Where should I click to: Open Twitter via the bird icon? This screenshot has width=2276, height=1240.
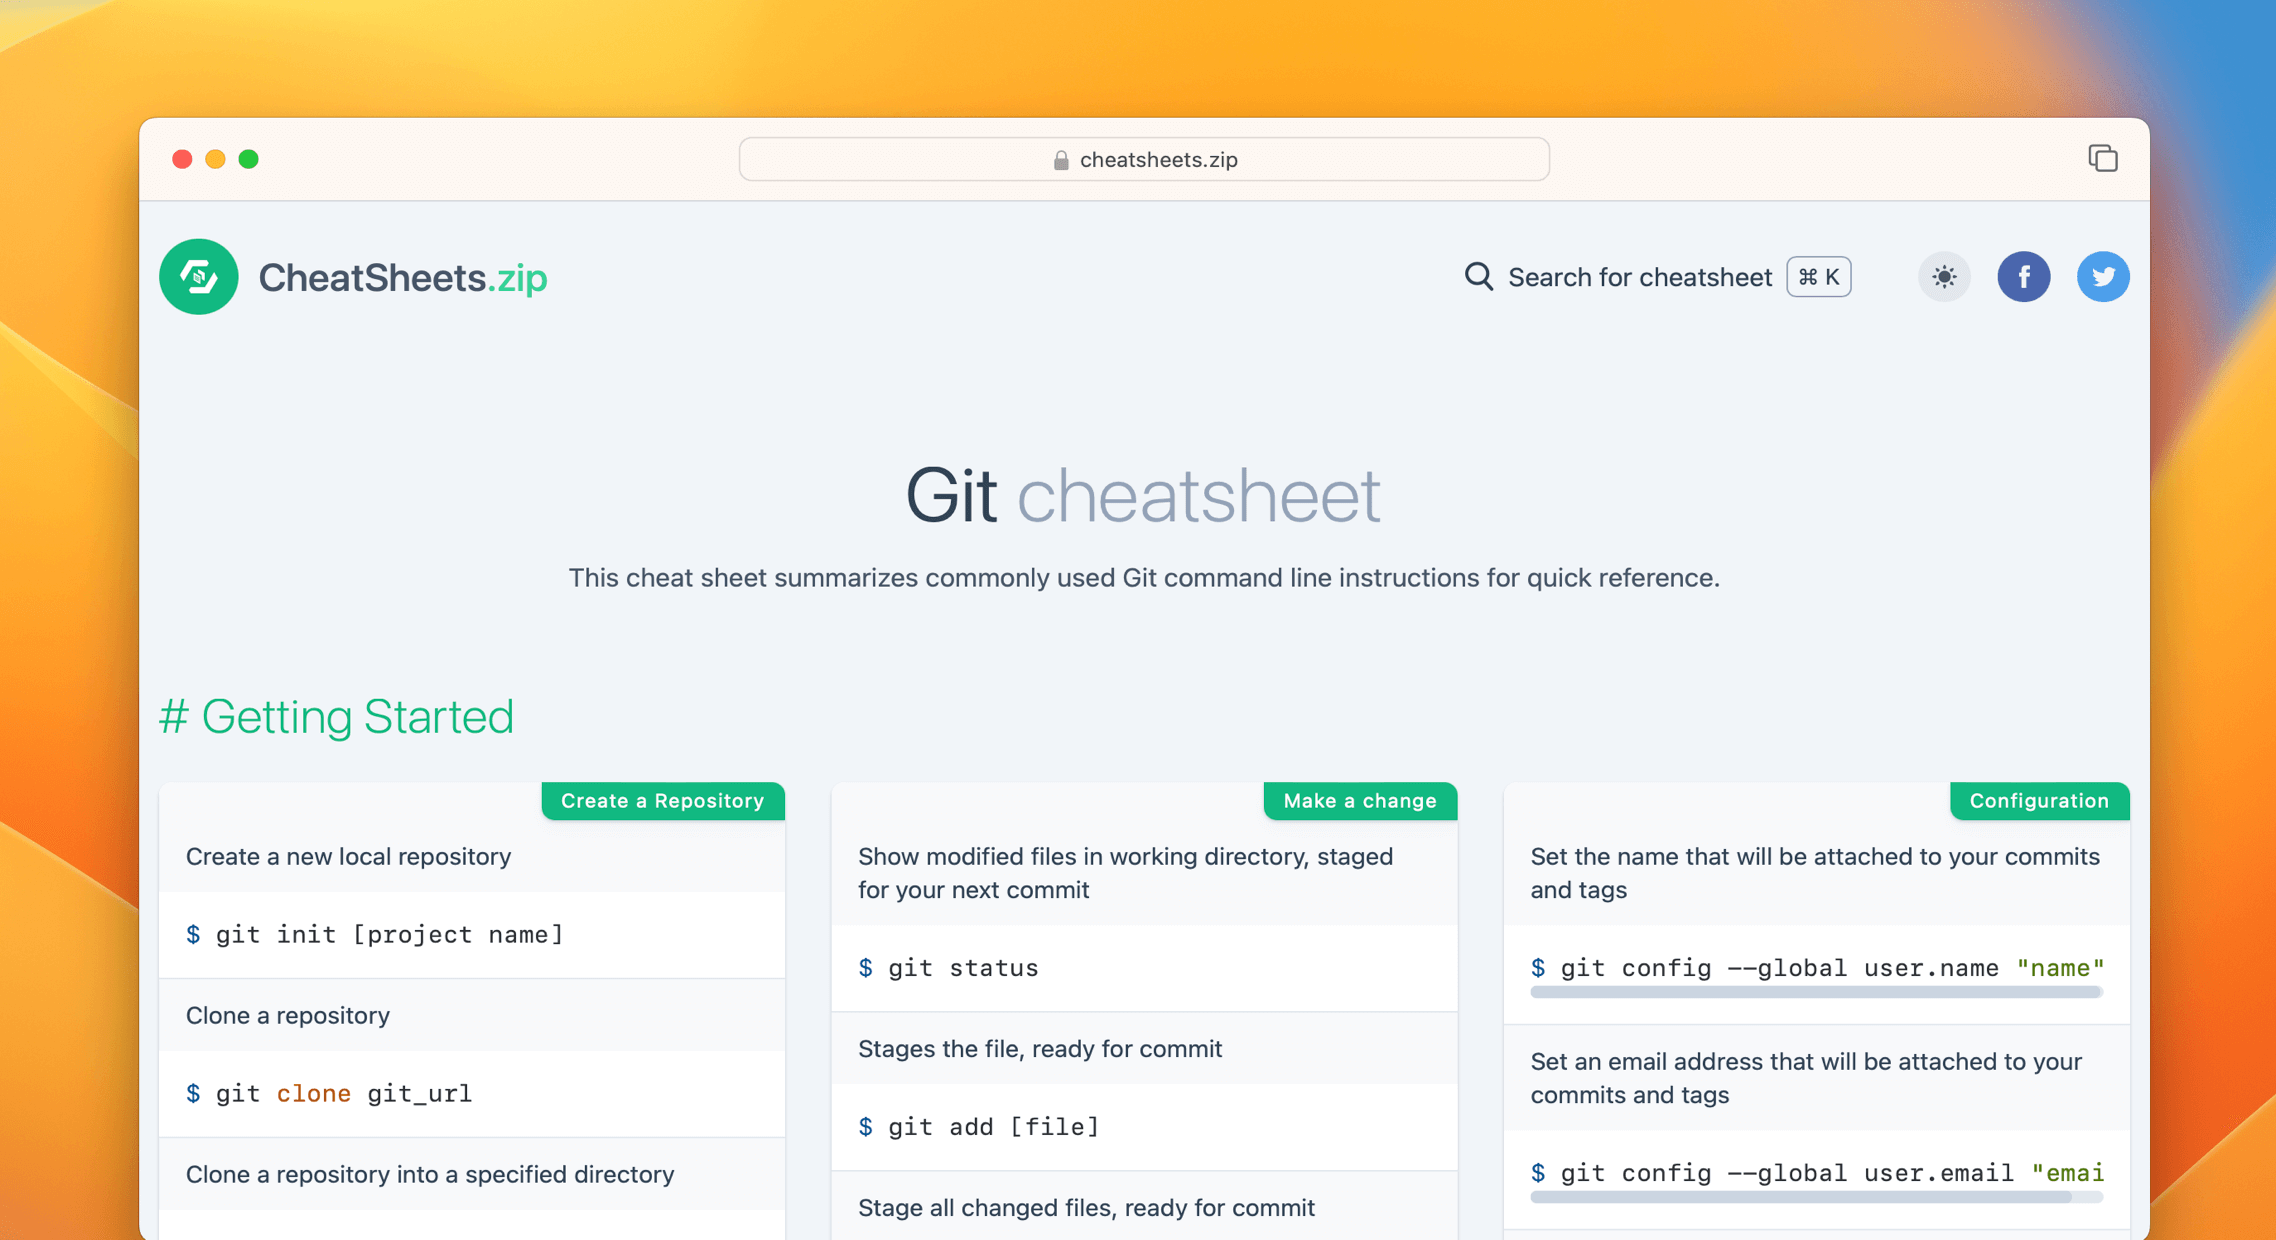2103,277
